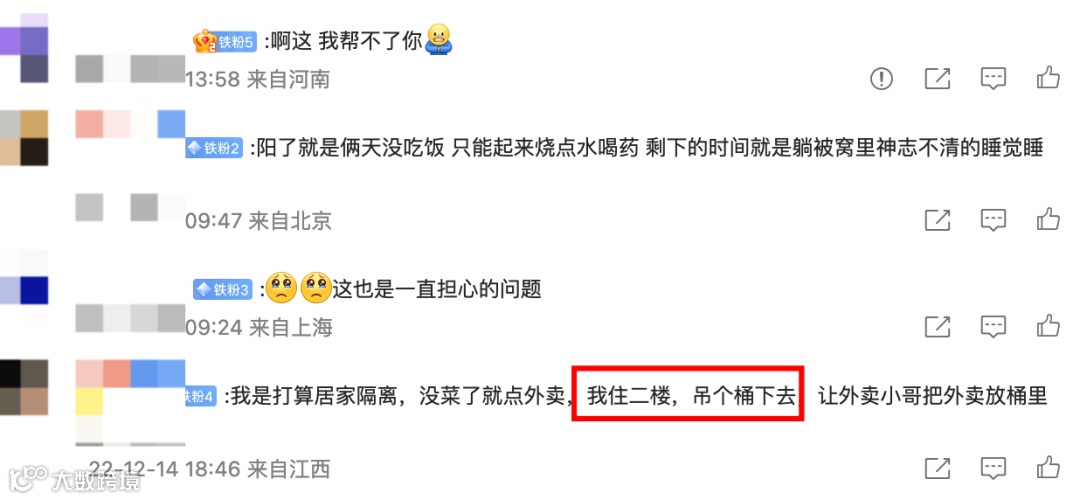
Task: Share the comment from 上海
Action: pyautogui.click(x=937, y=326)
